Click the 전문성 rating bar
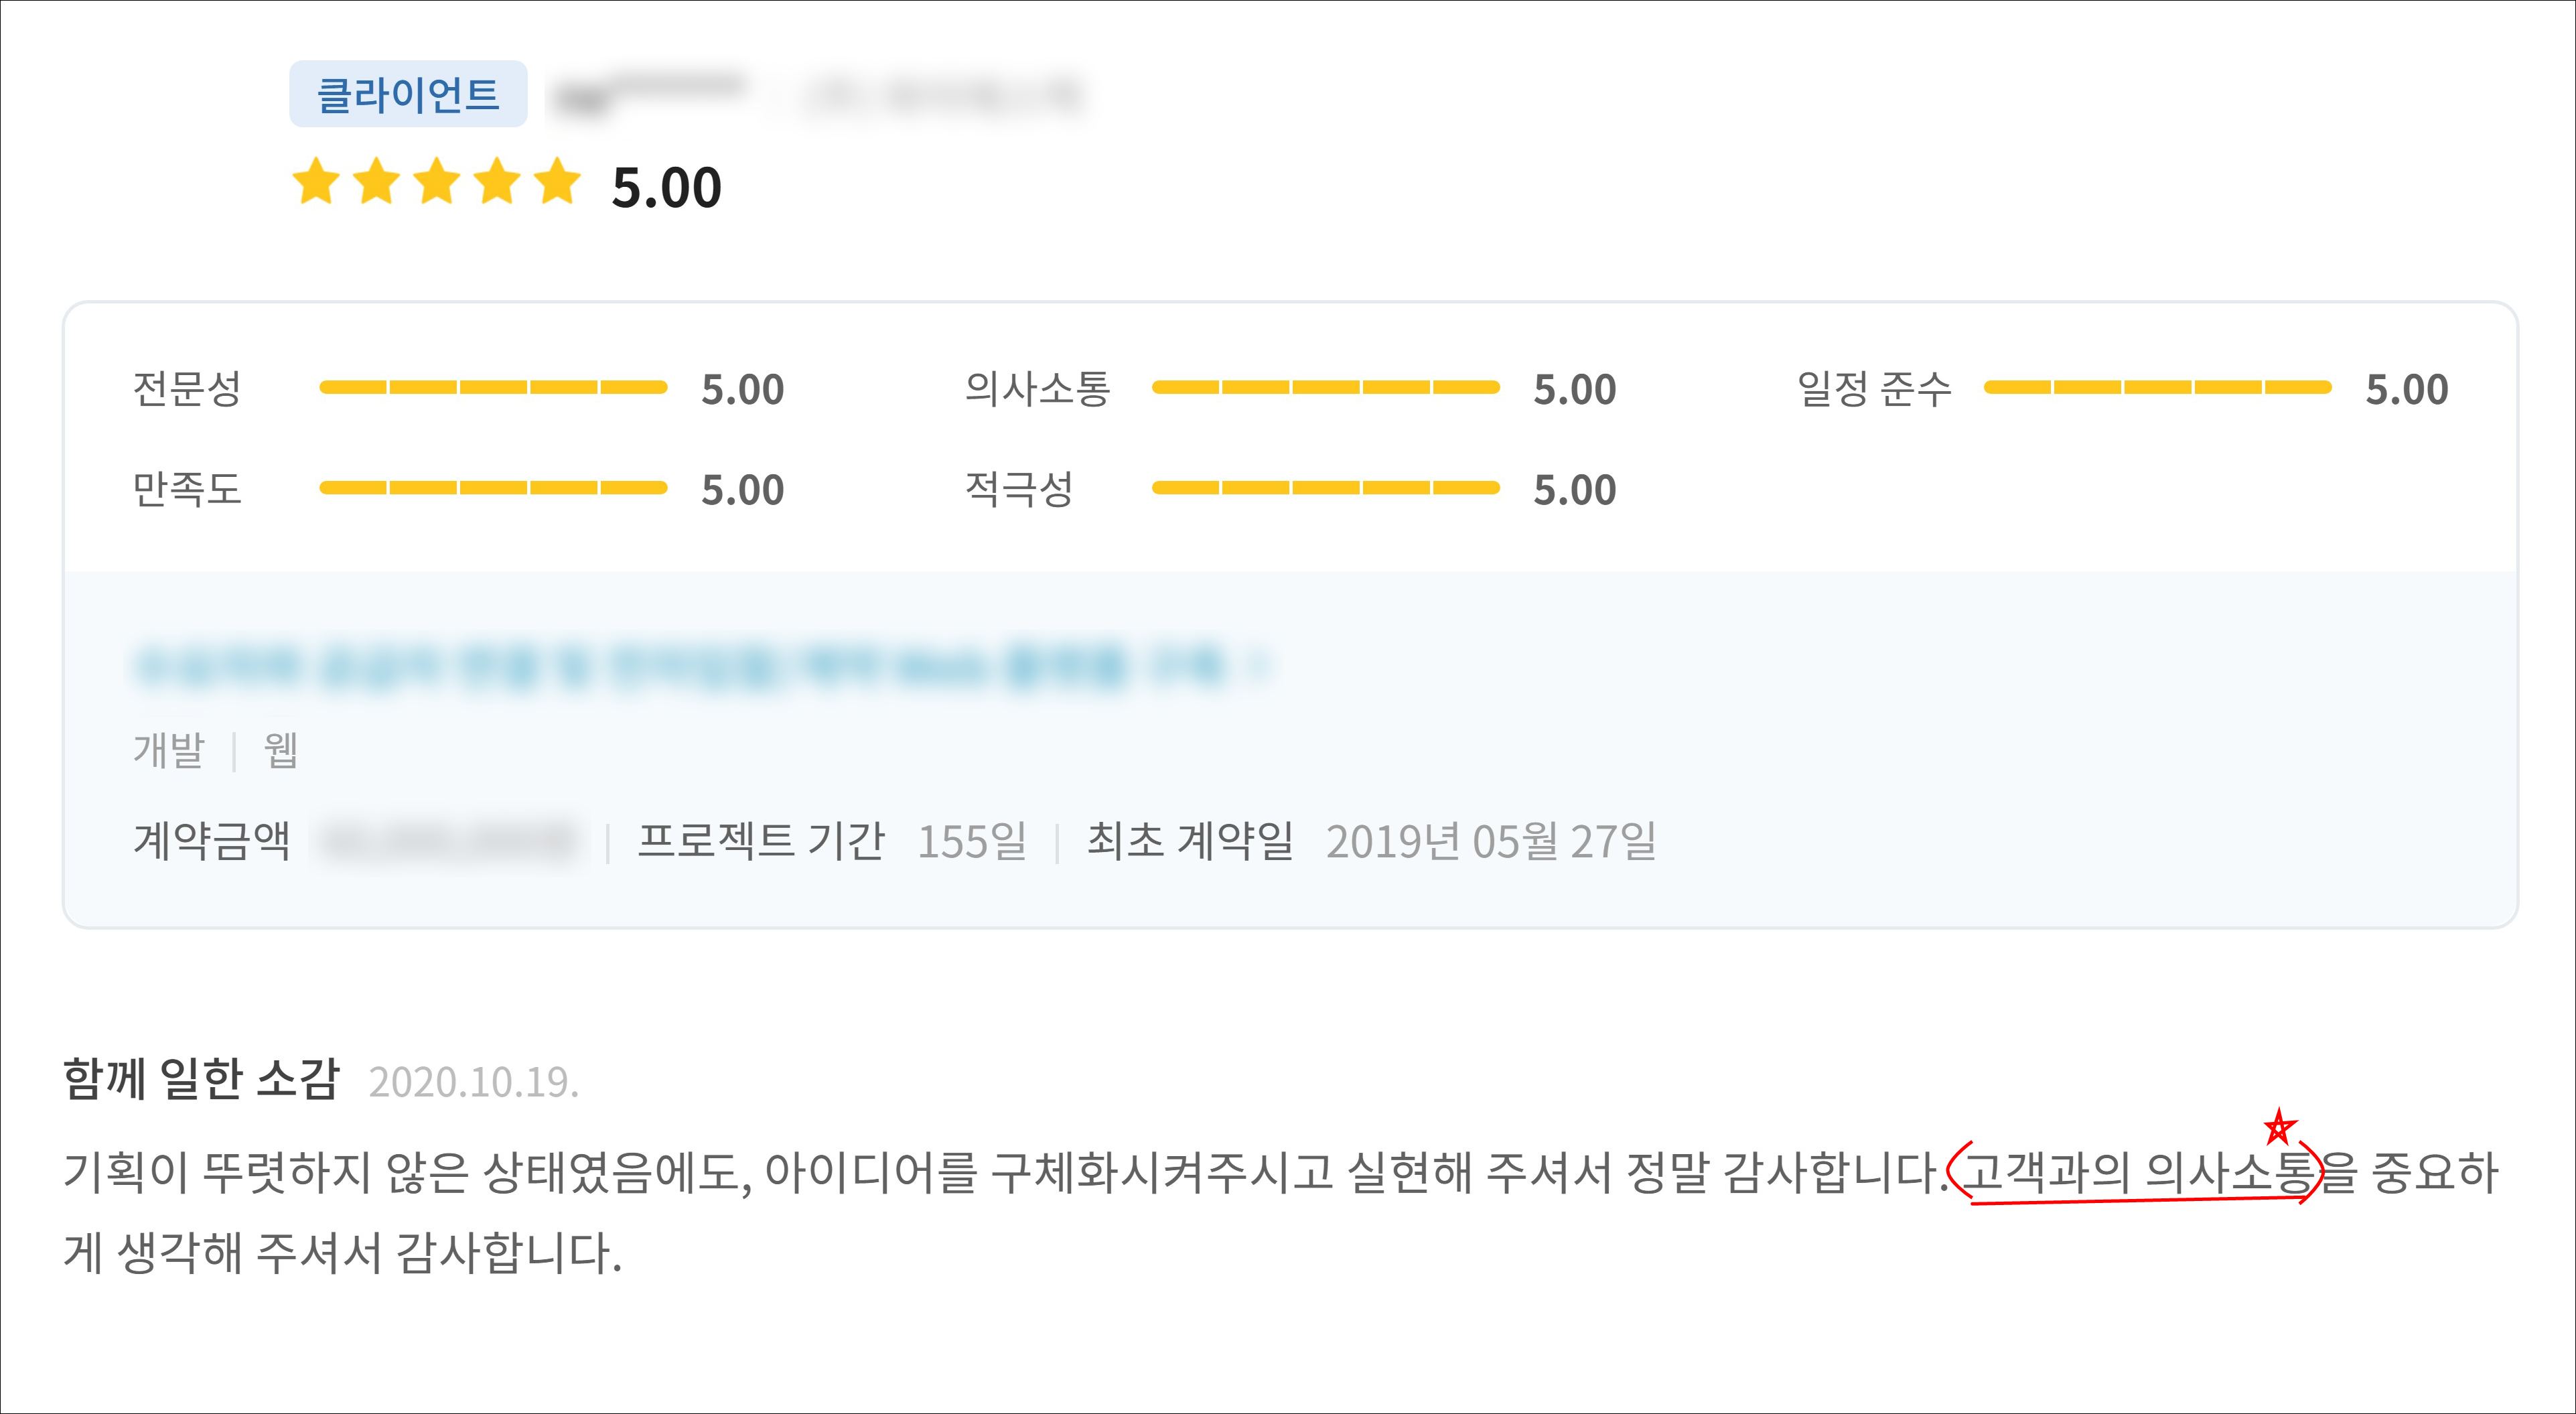The width and height of the screenshot is (2576, 1414). [493, 388]
